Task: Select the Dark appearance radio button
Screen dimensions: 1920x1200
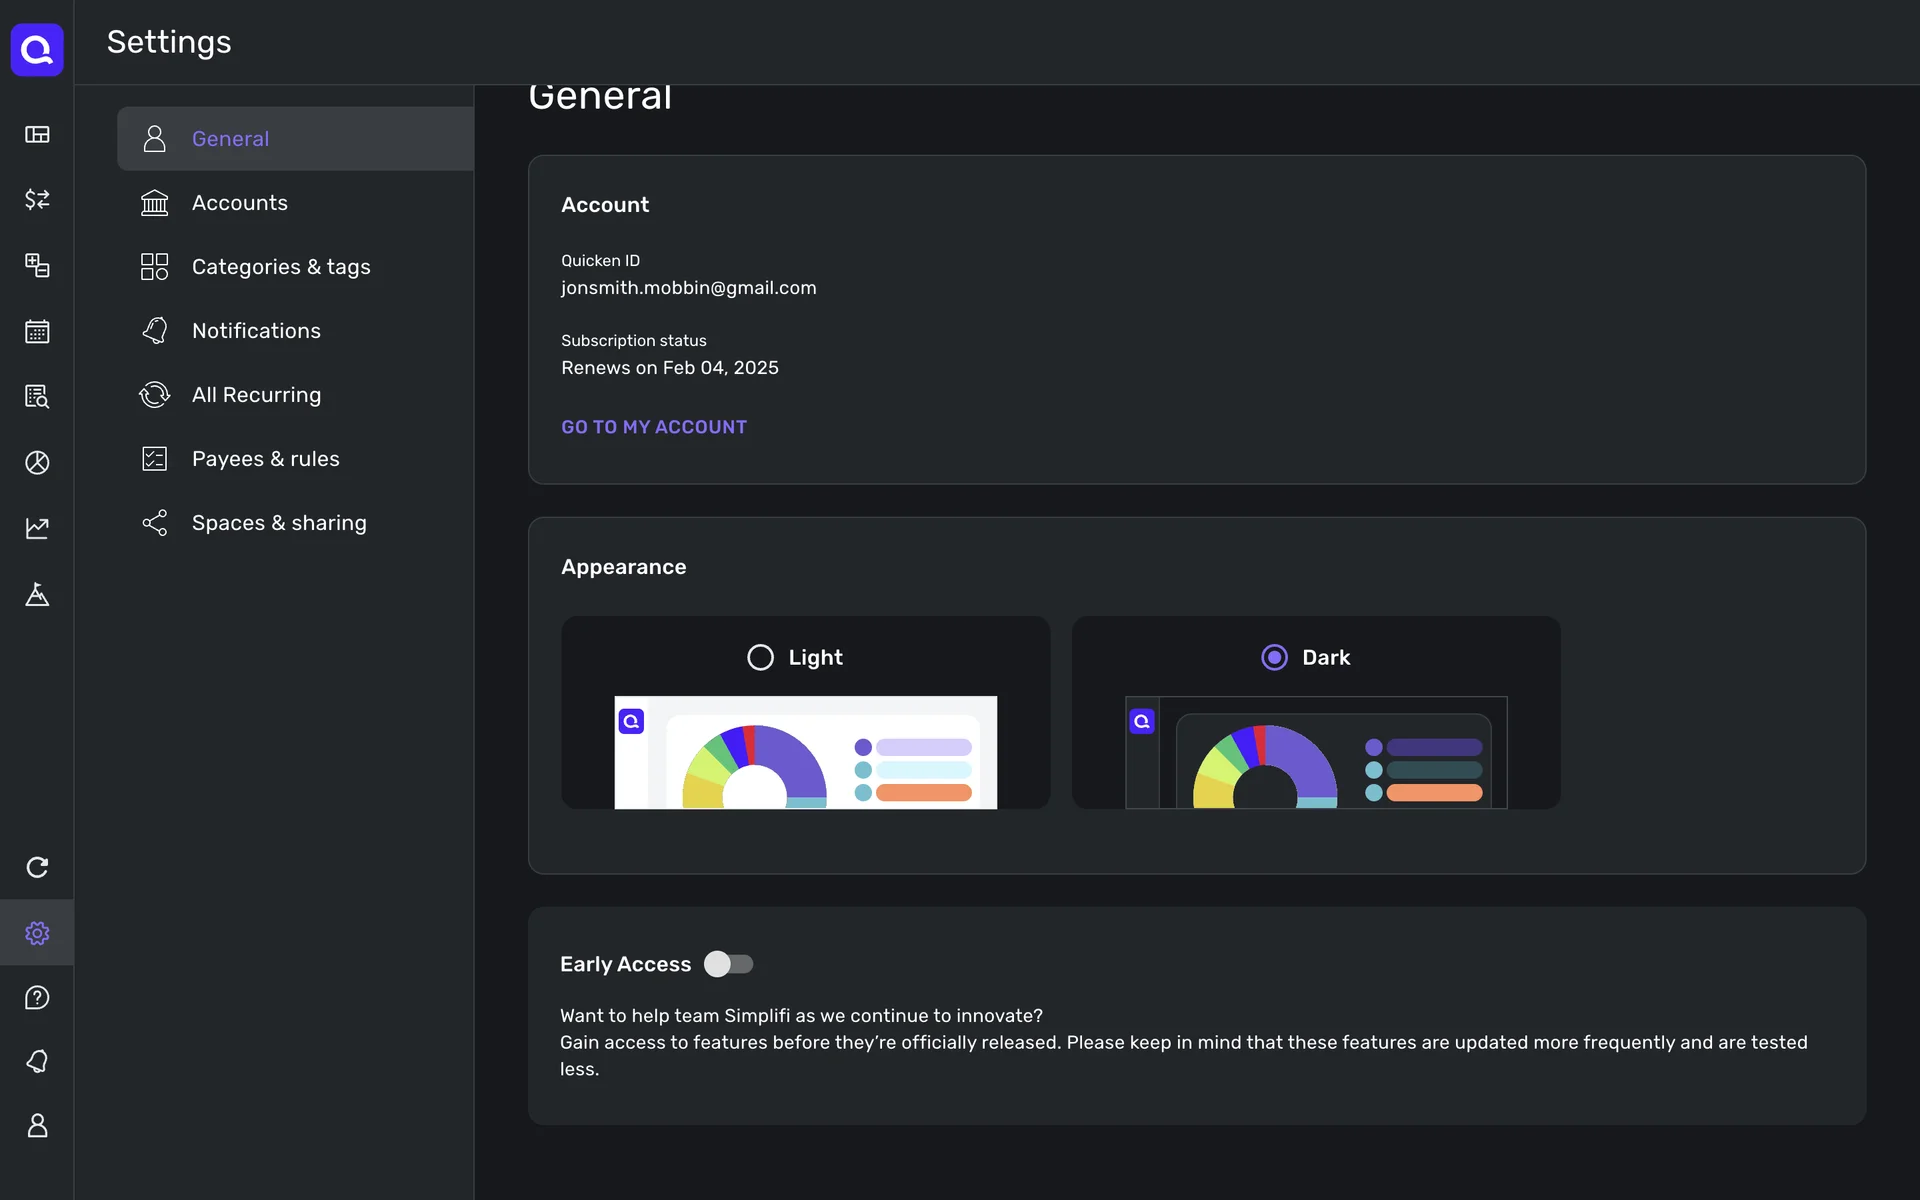Action: point(1274,657)
